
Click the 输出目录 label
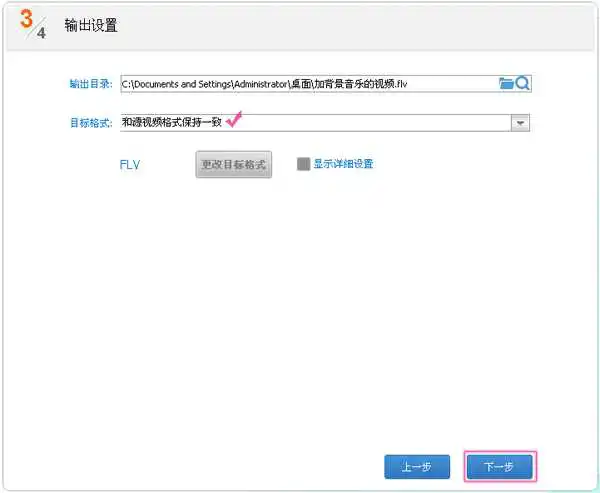(x=91, y=84)
